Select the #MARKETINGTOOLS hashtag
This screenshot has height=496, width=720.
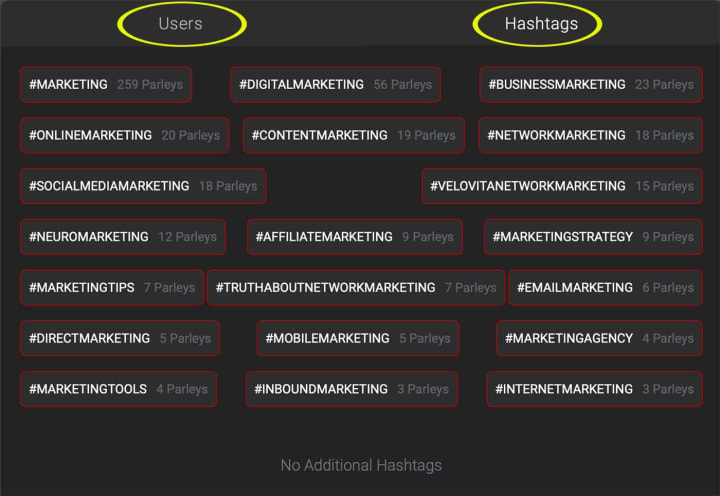(118, 389)
